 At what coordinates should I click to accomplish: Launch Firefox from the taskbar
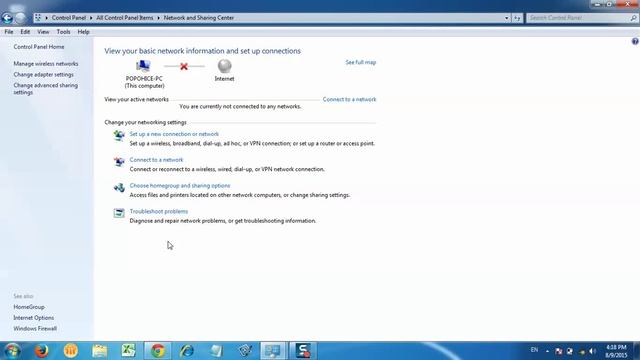(x=41, y=351)
